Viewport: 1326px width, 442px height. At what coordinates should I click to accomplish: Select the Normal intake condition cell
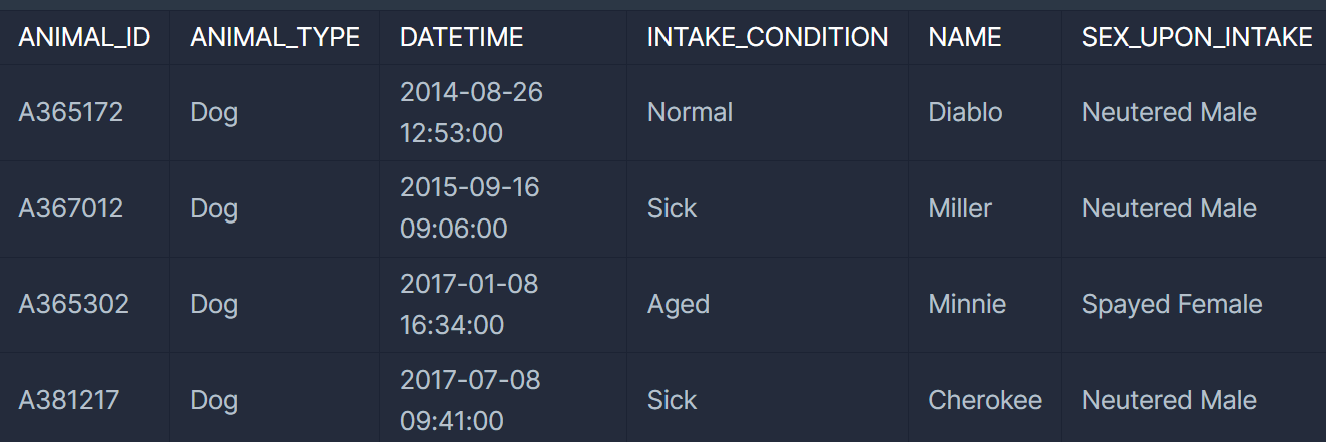pyautogui.click(x=690, y=112)
